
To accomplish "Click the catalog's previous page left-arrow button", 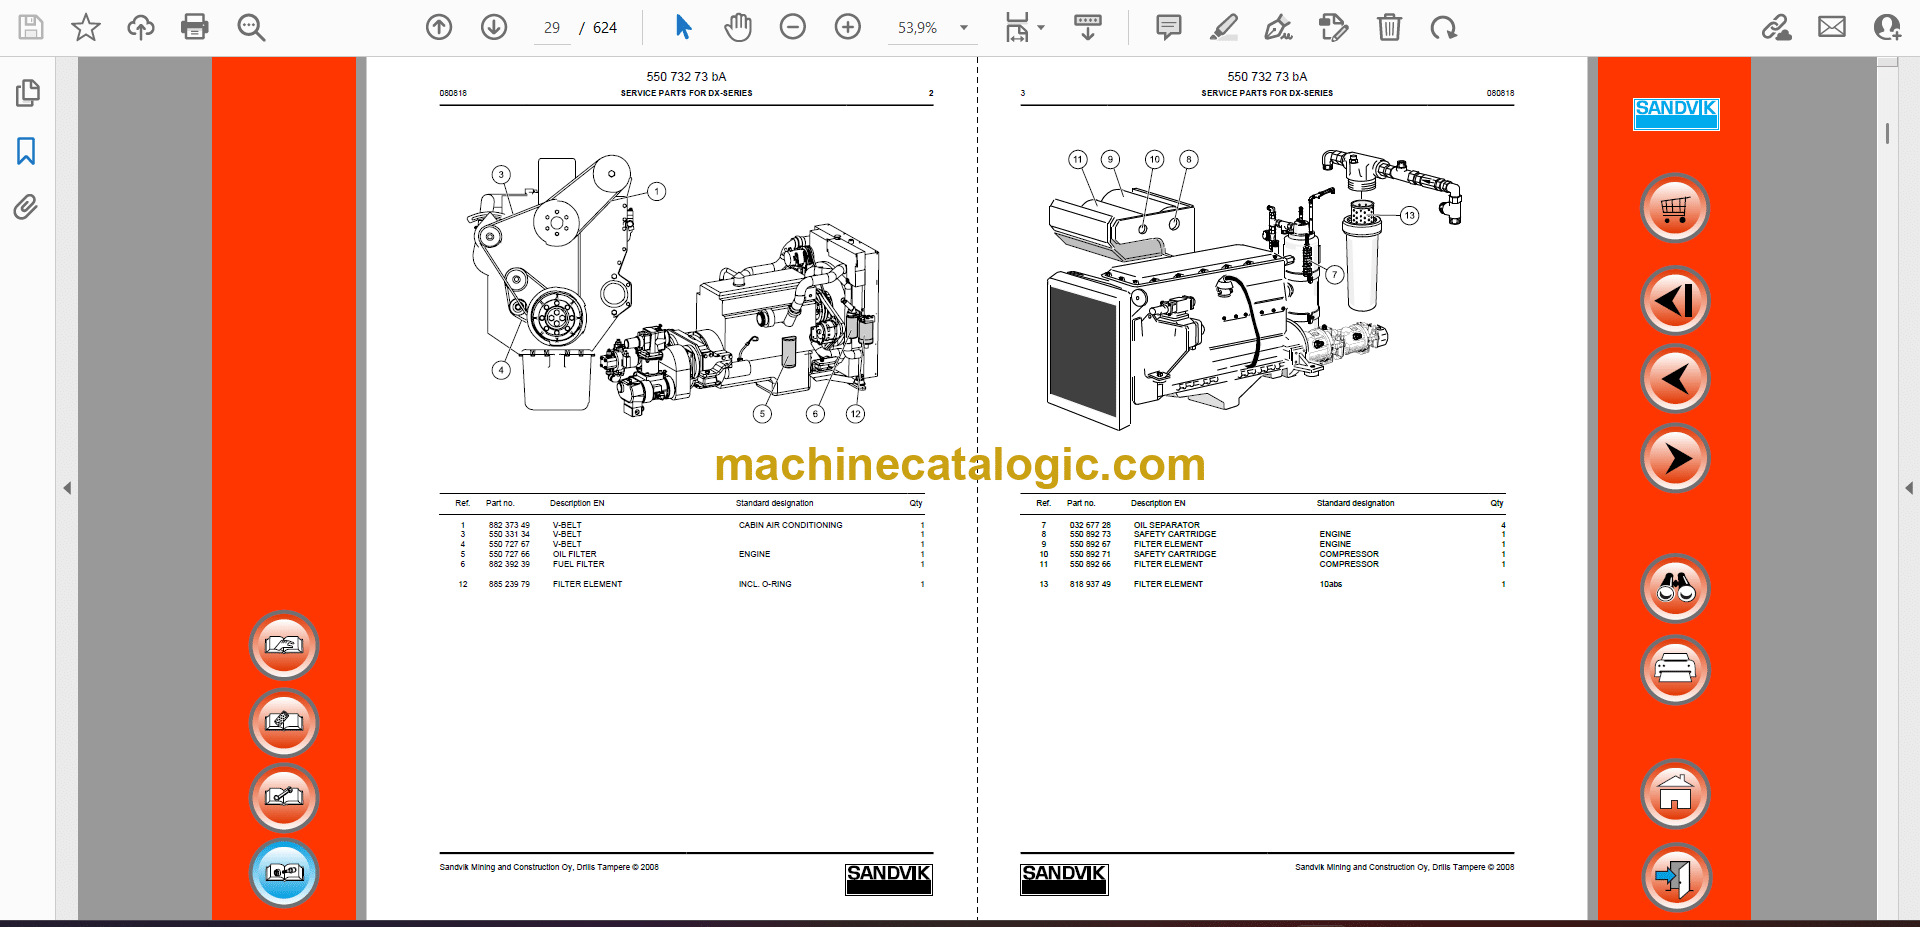I will pyautogui.click(x=1675, y=379).
